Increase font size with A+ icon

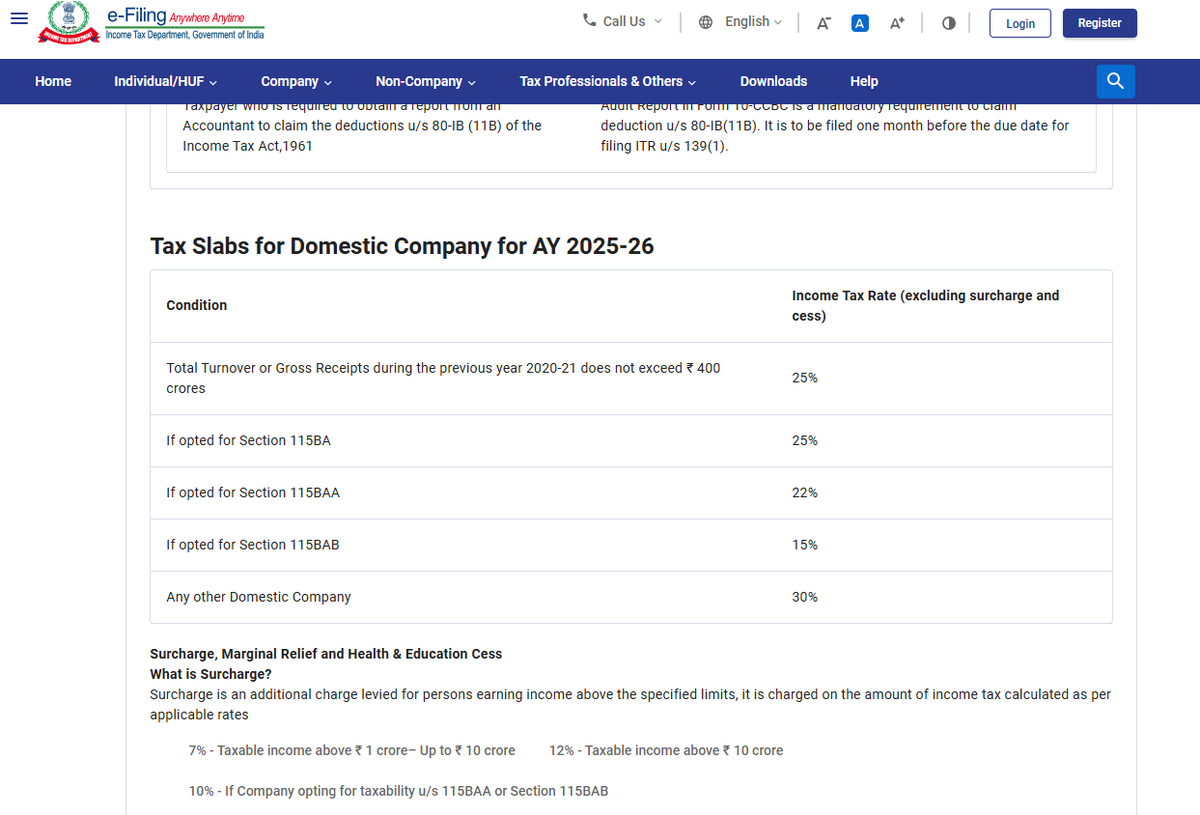click(897, 23)
